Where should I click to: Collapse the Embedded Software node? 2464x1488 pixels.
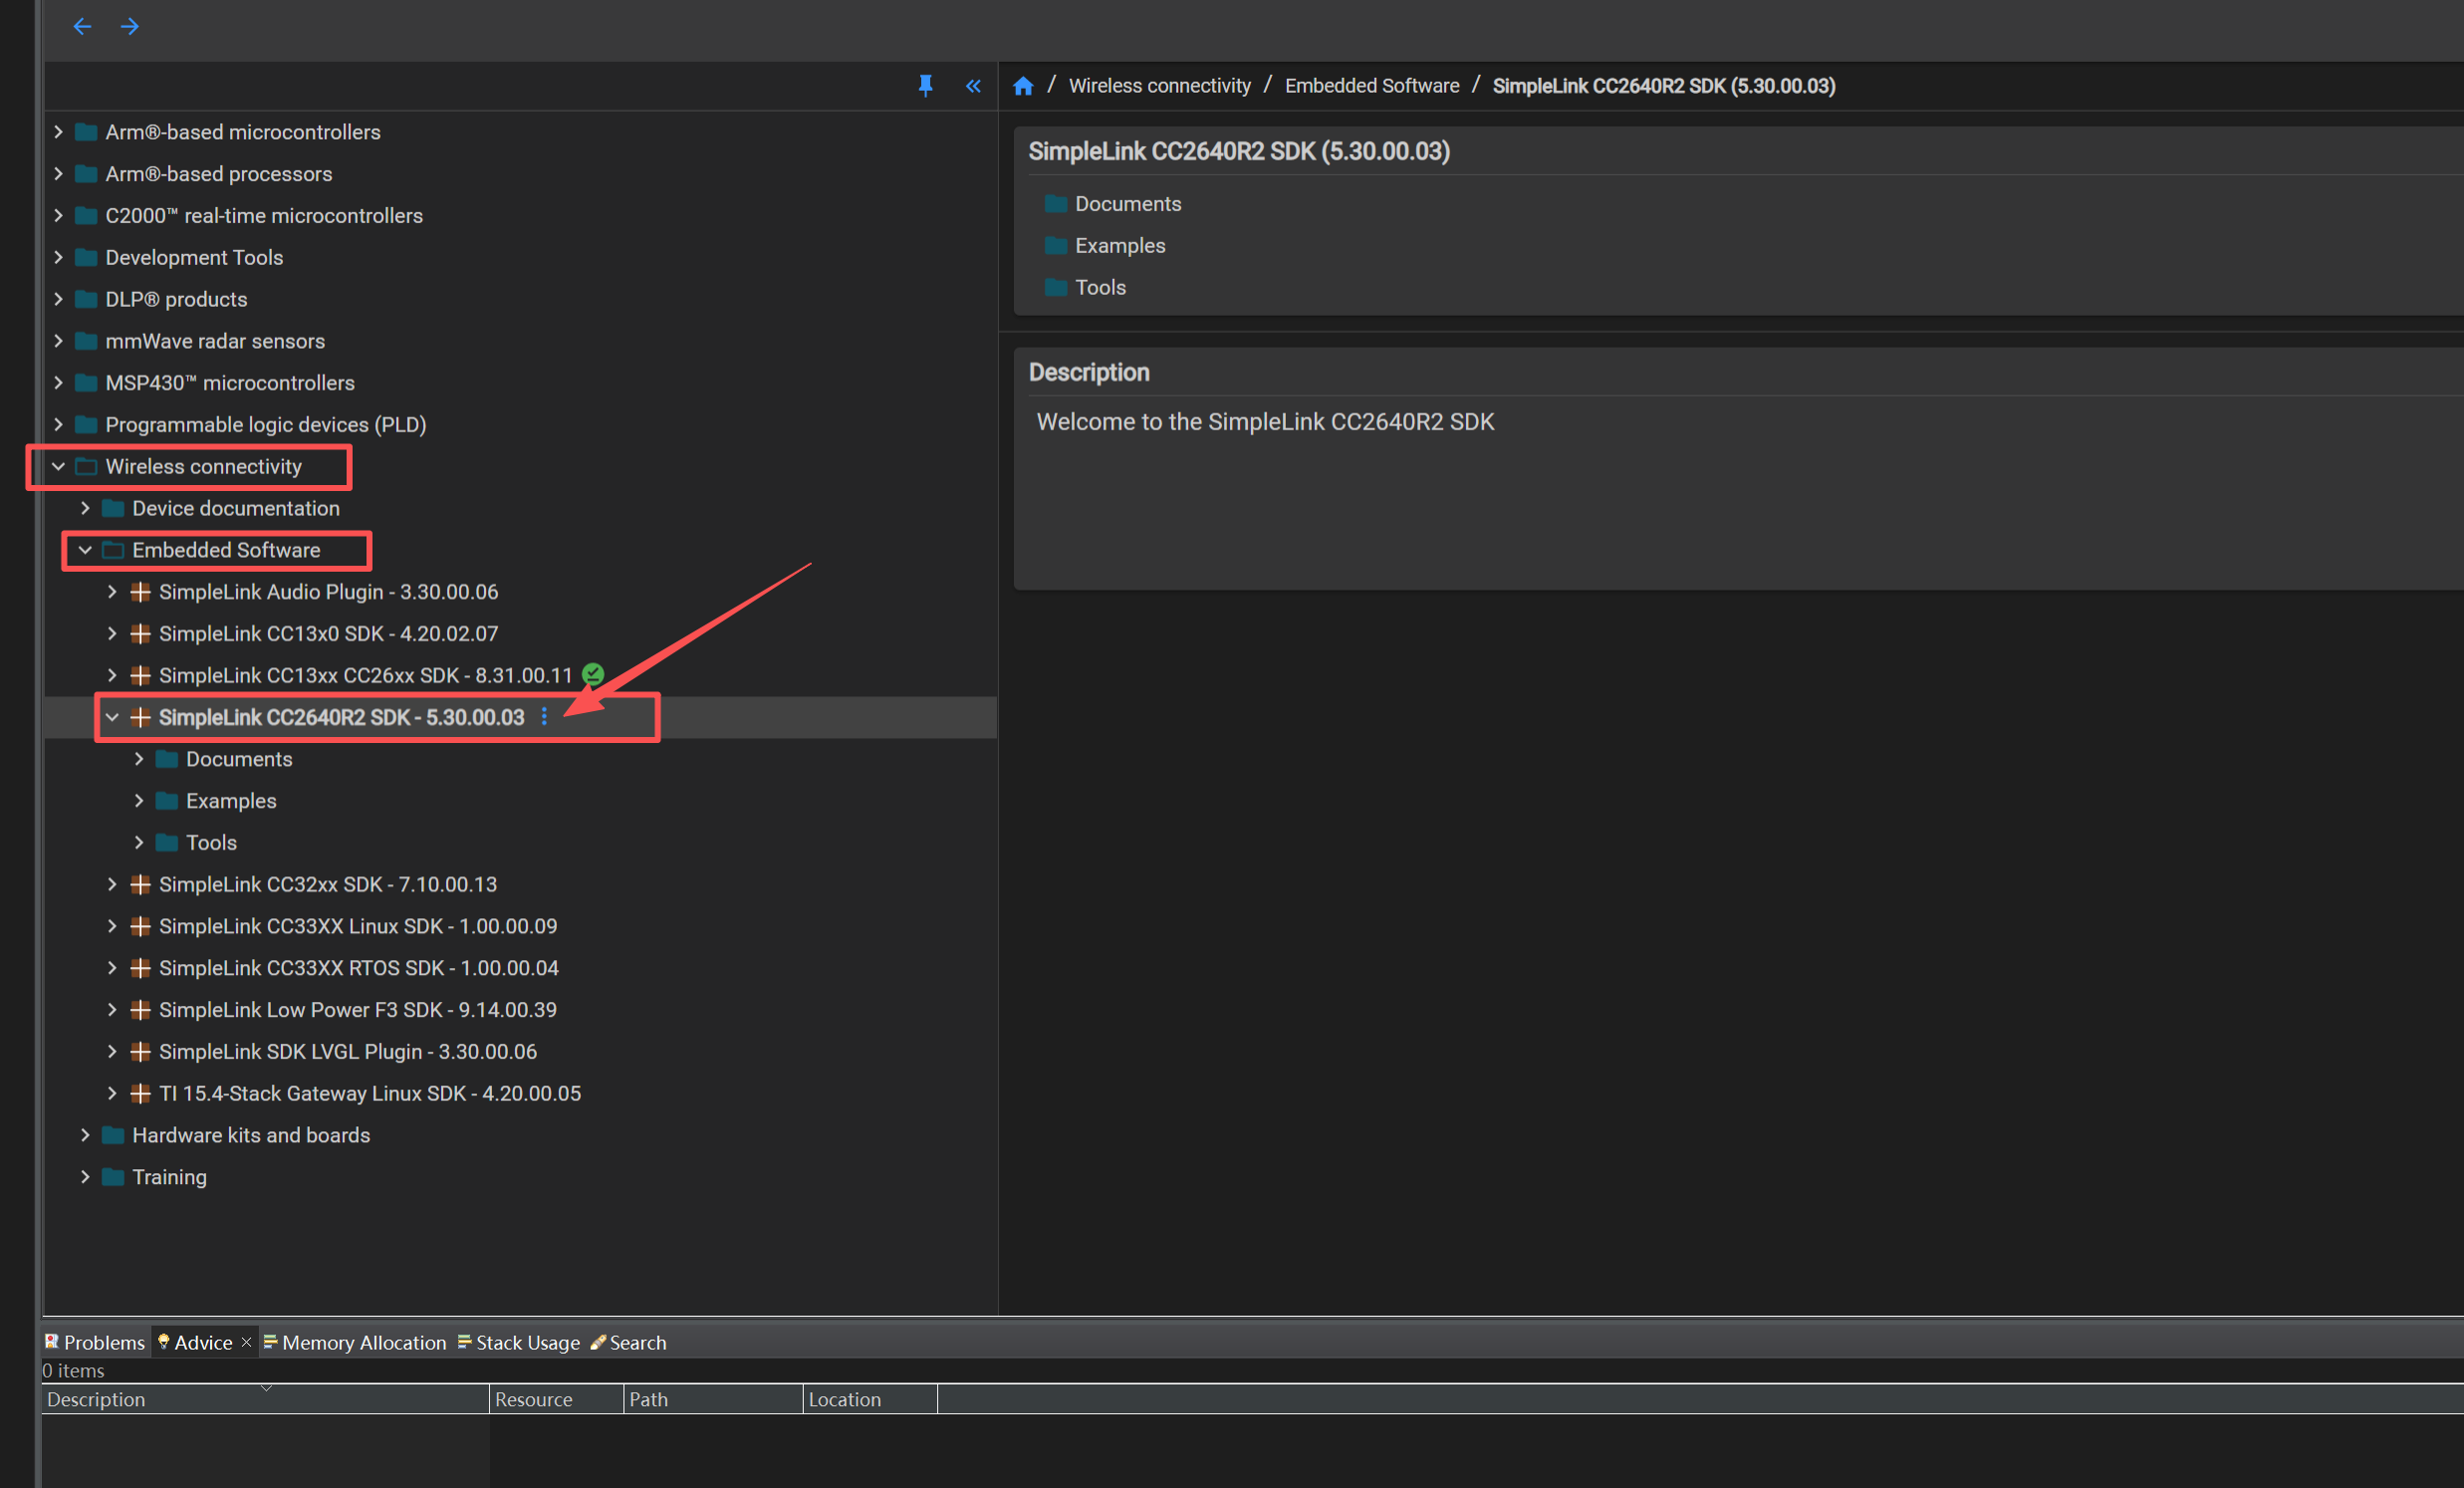(x=85, y=551)
